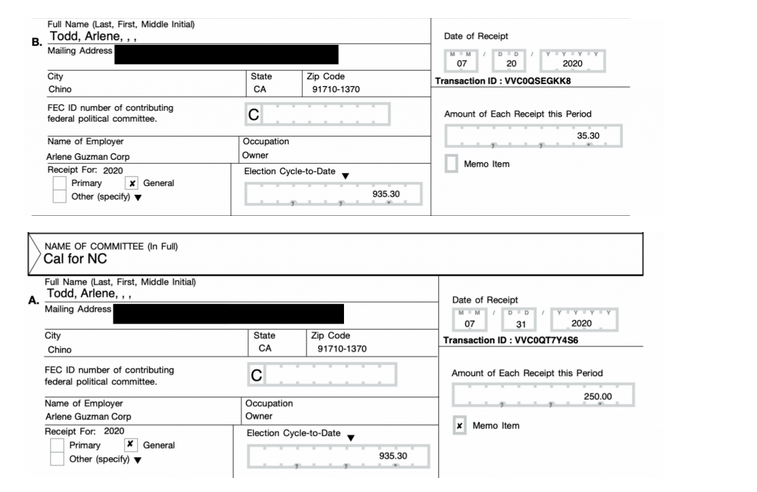757x492 pixels.
Task: Click the state CA in section A
Action: pos(265,348)
